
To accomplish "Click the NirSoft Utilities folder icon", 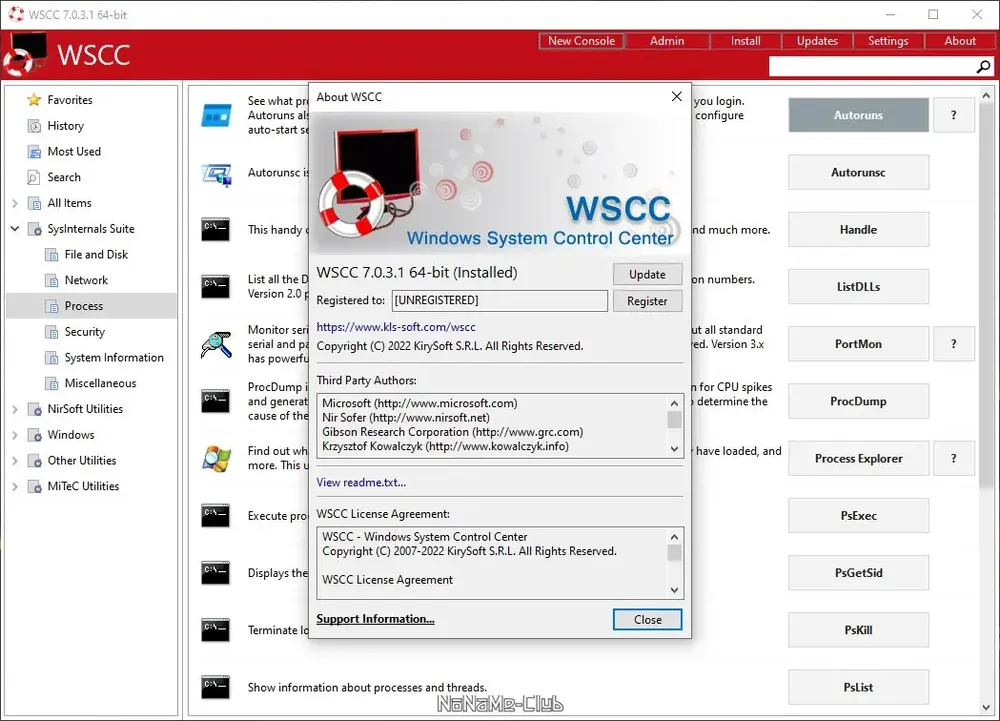I will 34,409.
